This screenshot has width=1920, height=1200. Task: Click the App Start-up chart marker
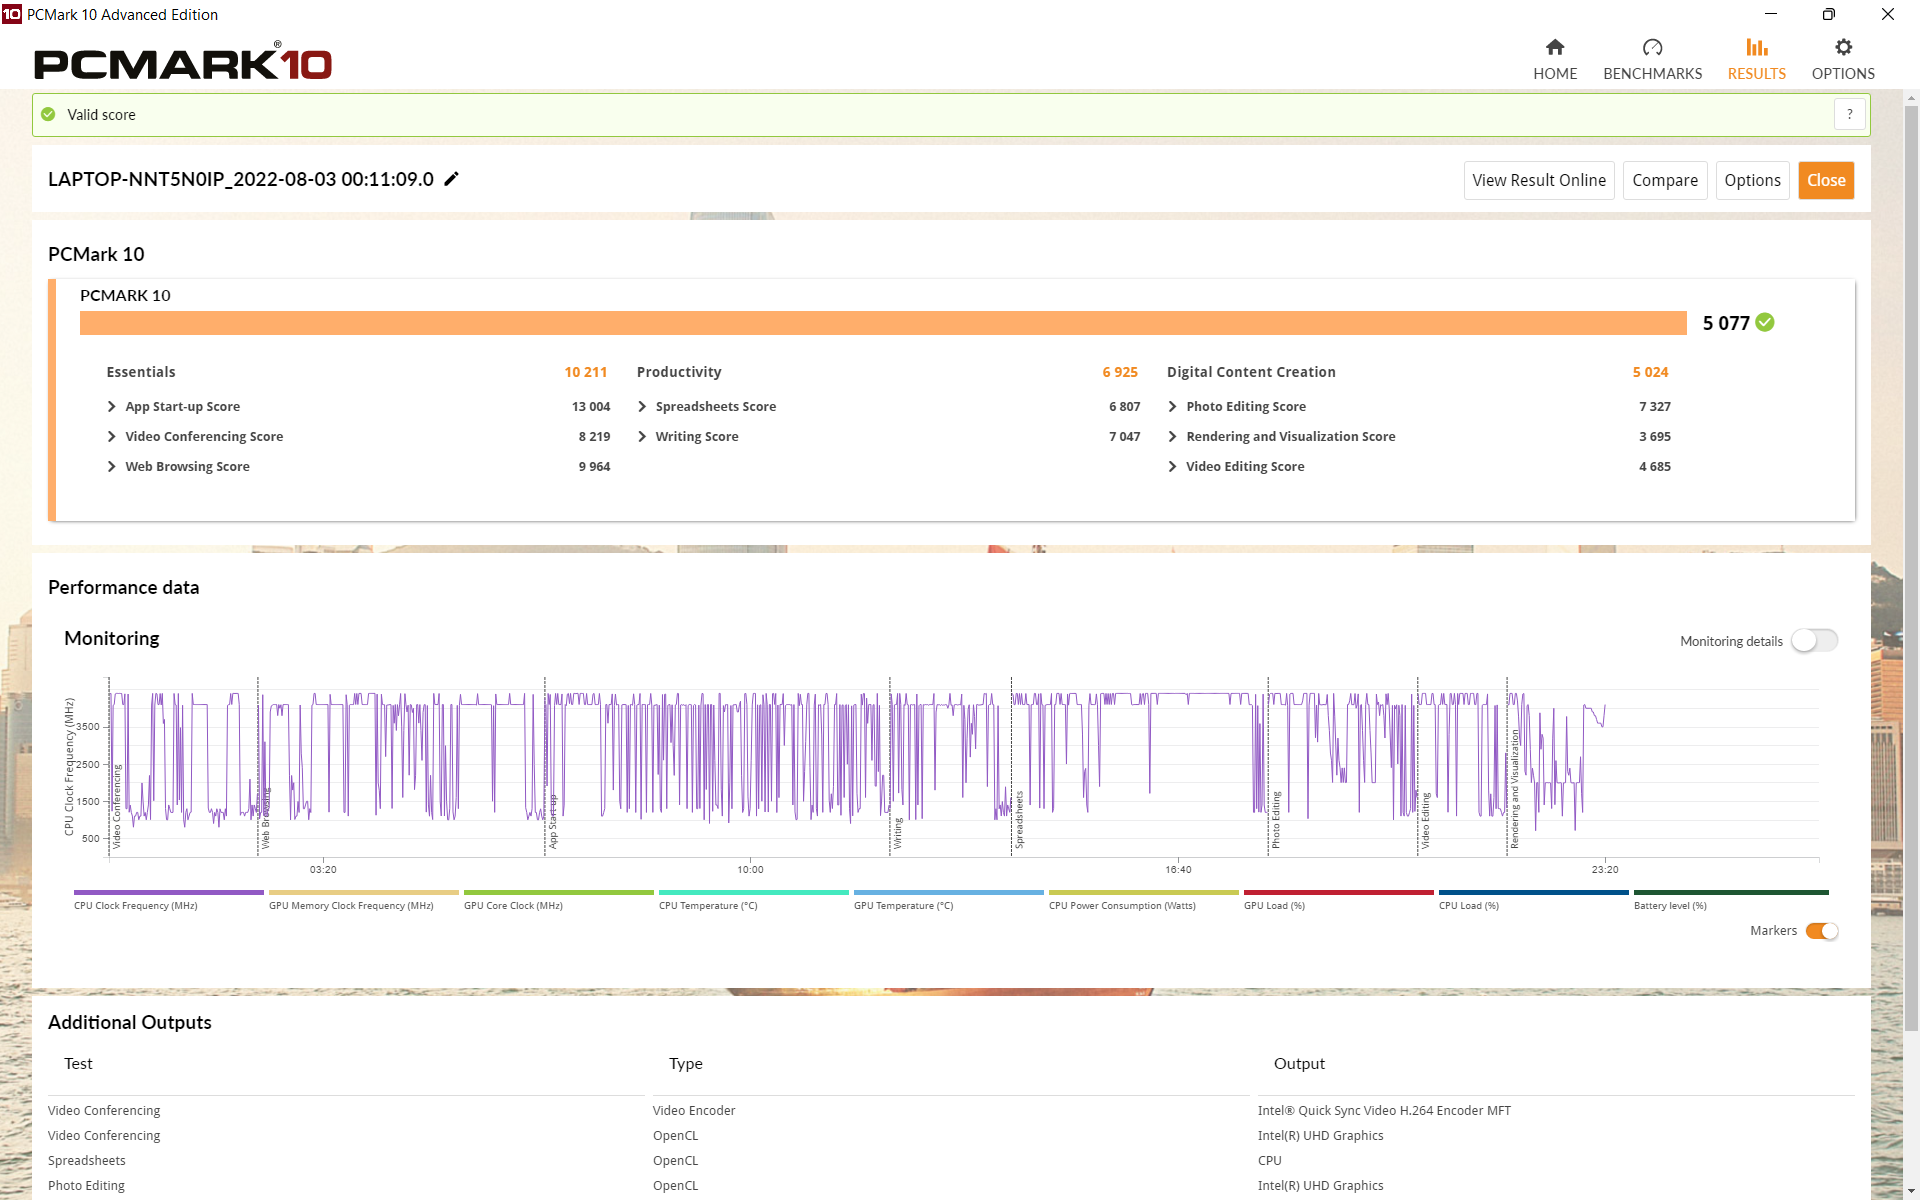[x=553, y=822]
